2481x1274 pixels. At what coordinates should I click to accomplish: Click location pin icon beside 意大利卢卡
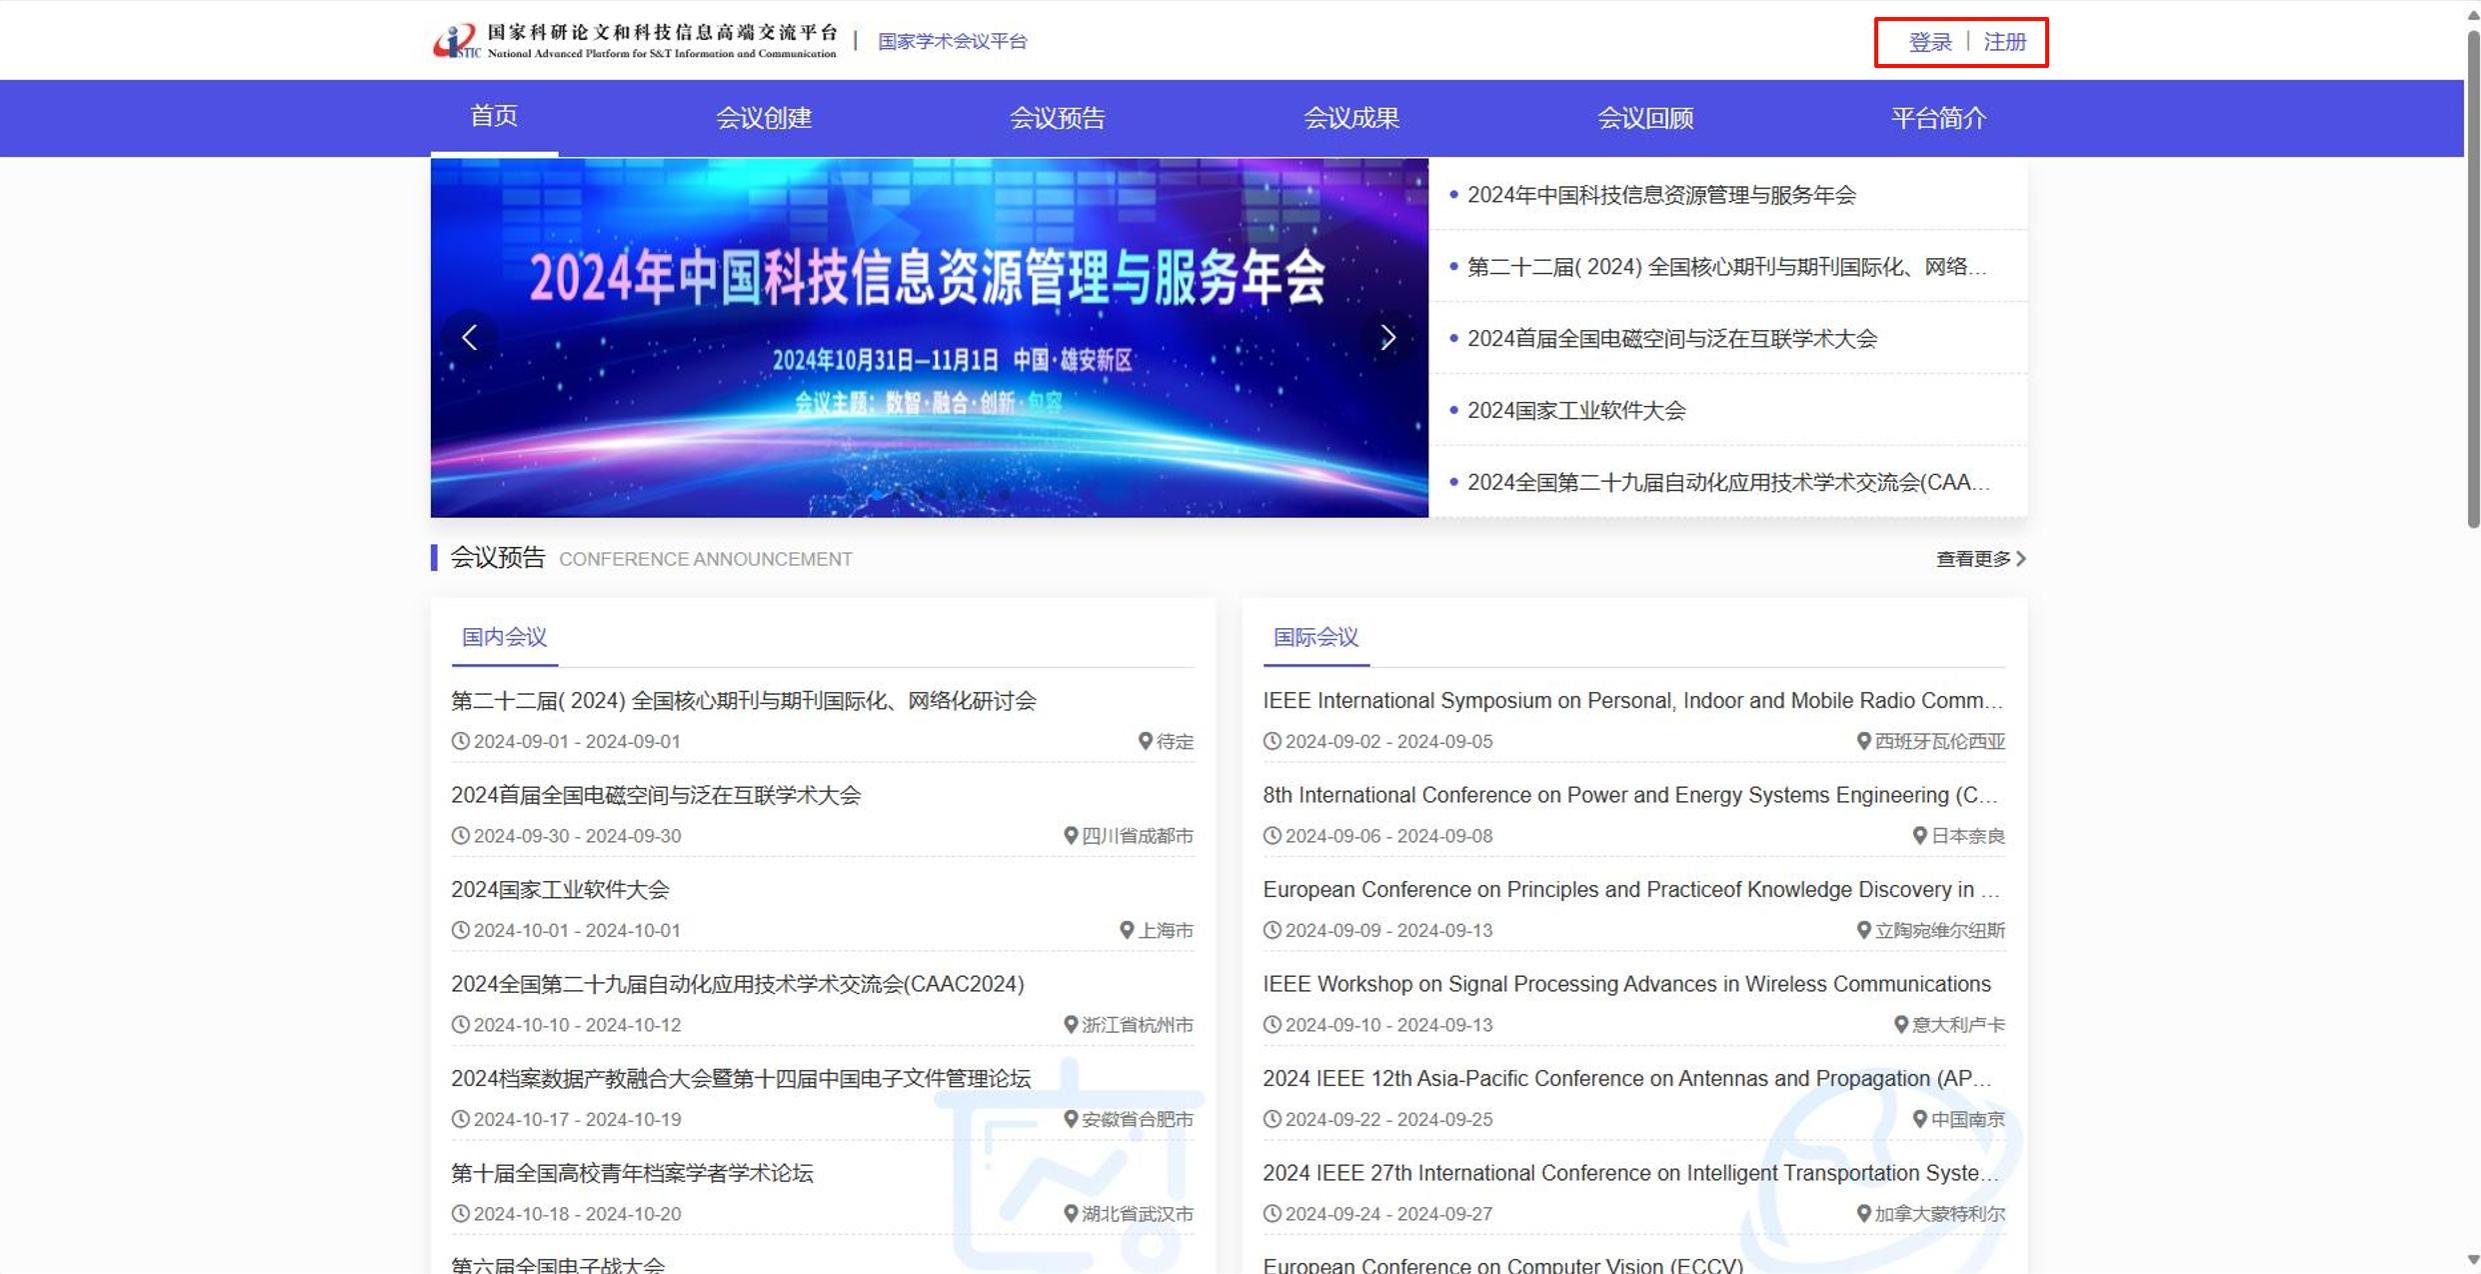1900,1024
